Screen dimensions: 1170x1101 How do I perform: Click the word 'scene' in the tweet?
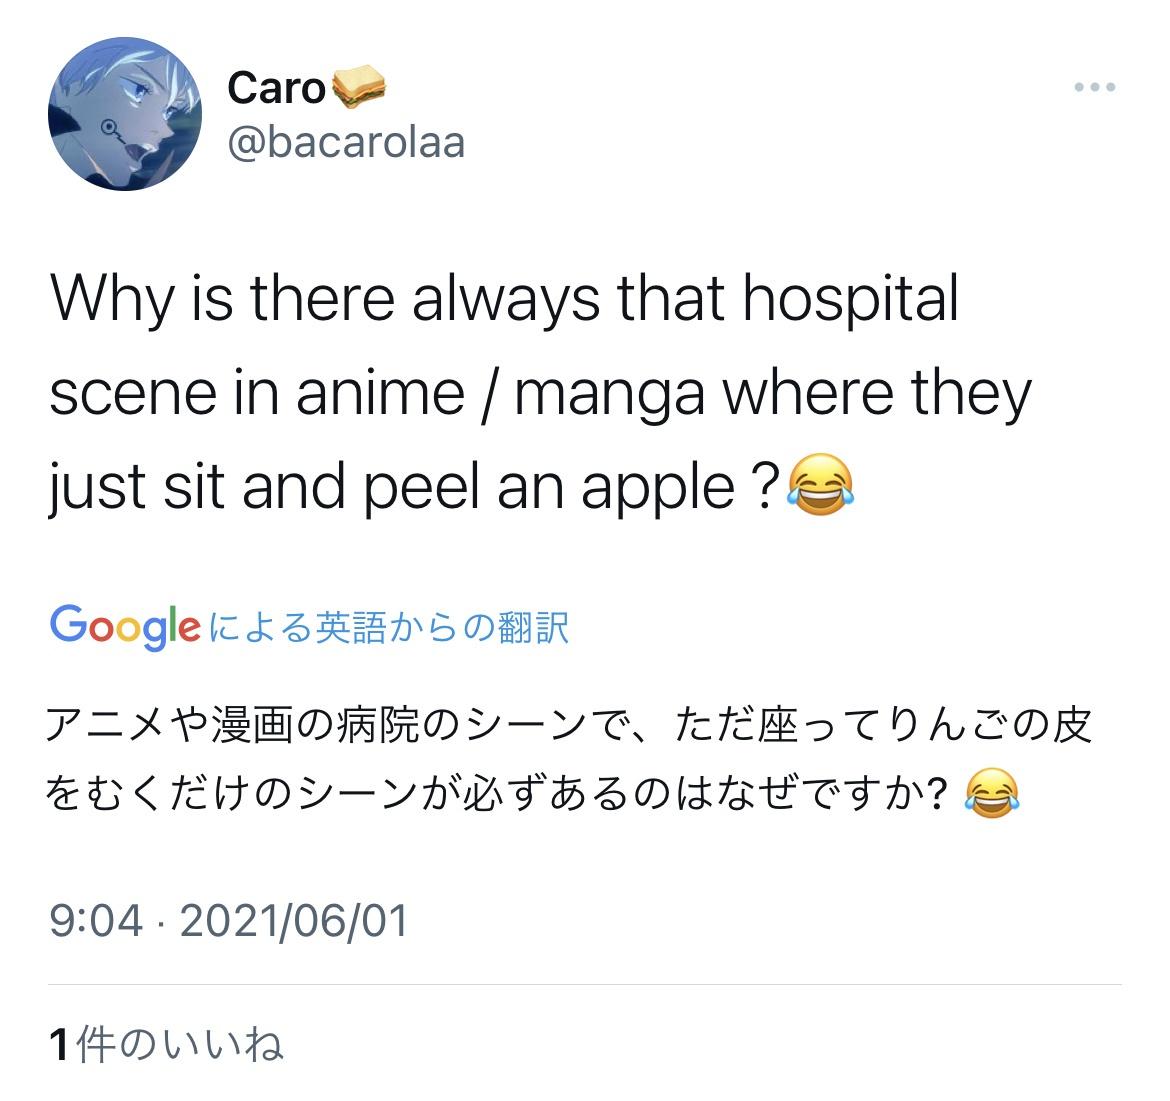click(x=133, y=393)
